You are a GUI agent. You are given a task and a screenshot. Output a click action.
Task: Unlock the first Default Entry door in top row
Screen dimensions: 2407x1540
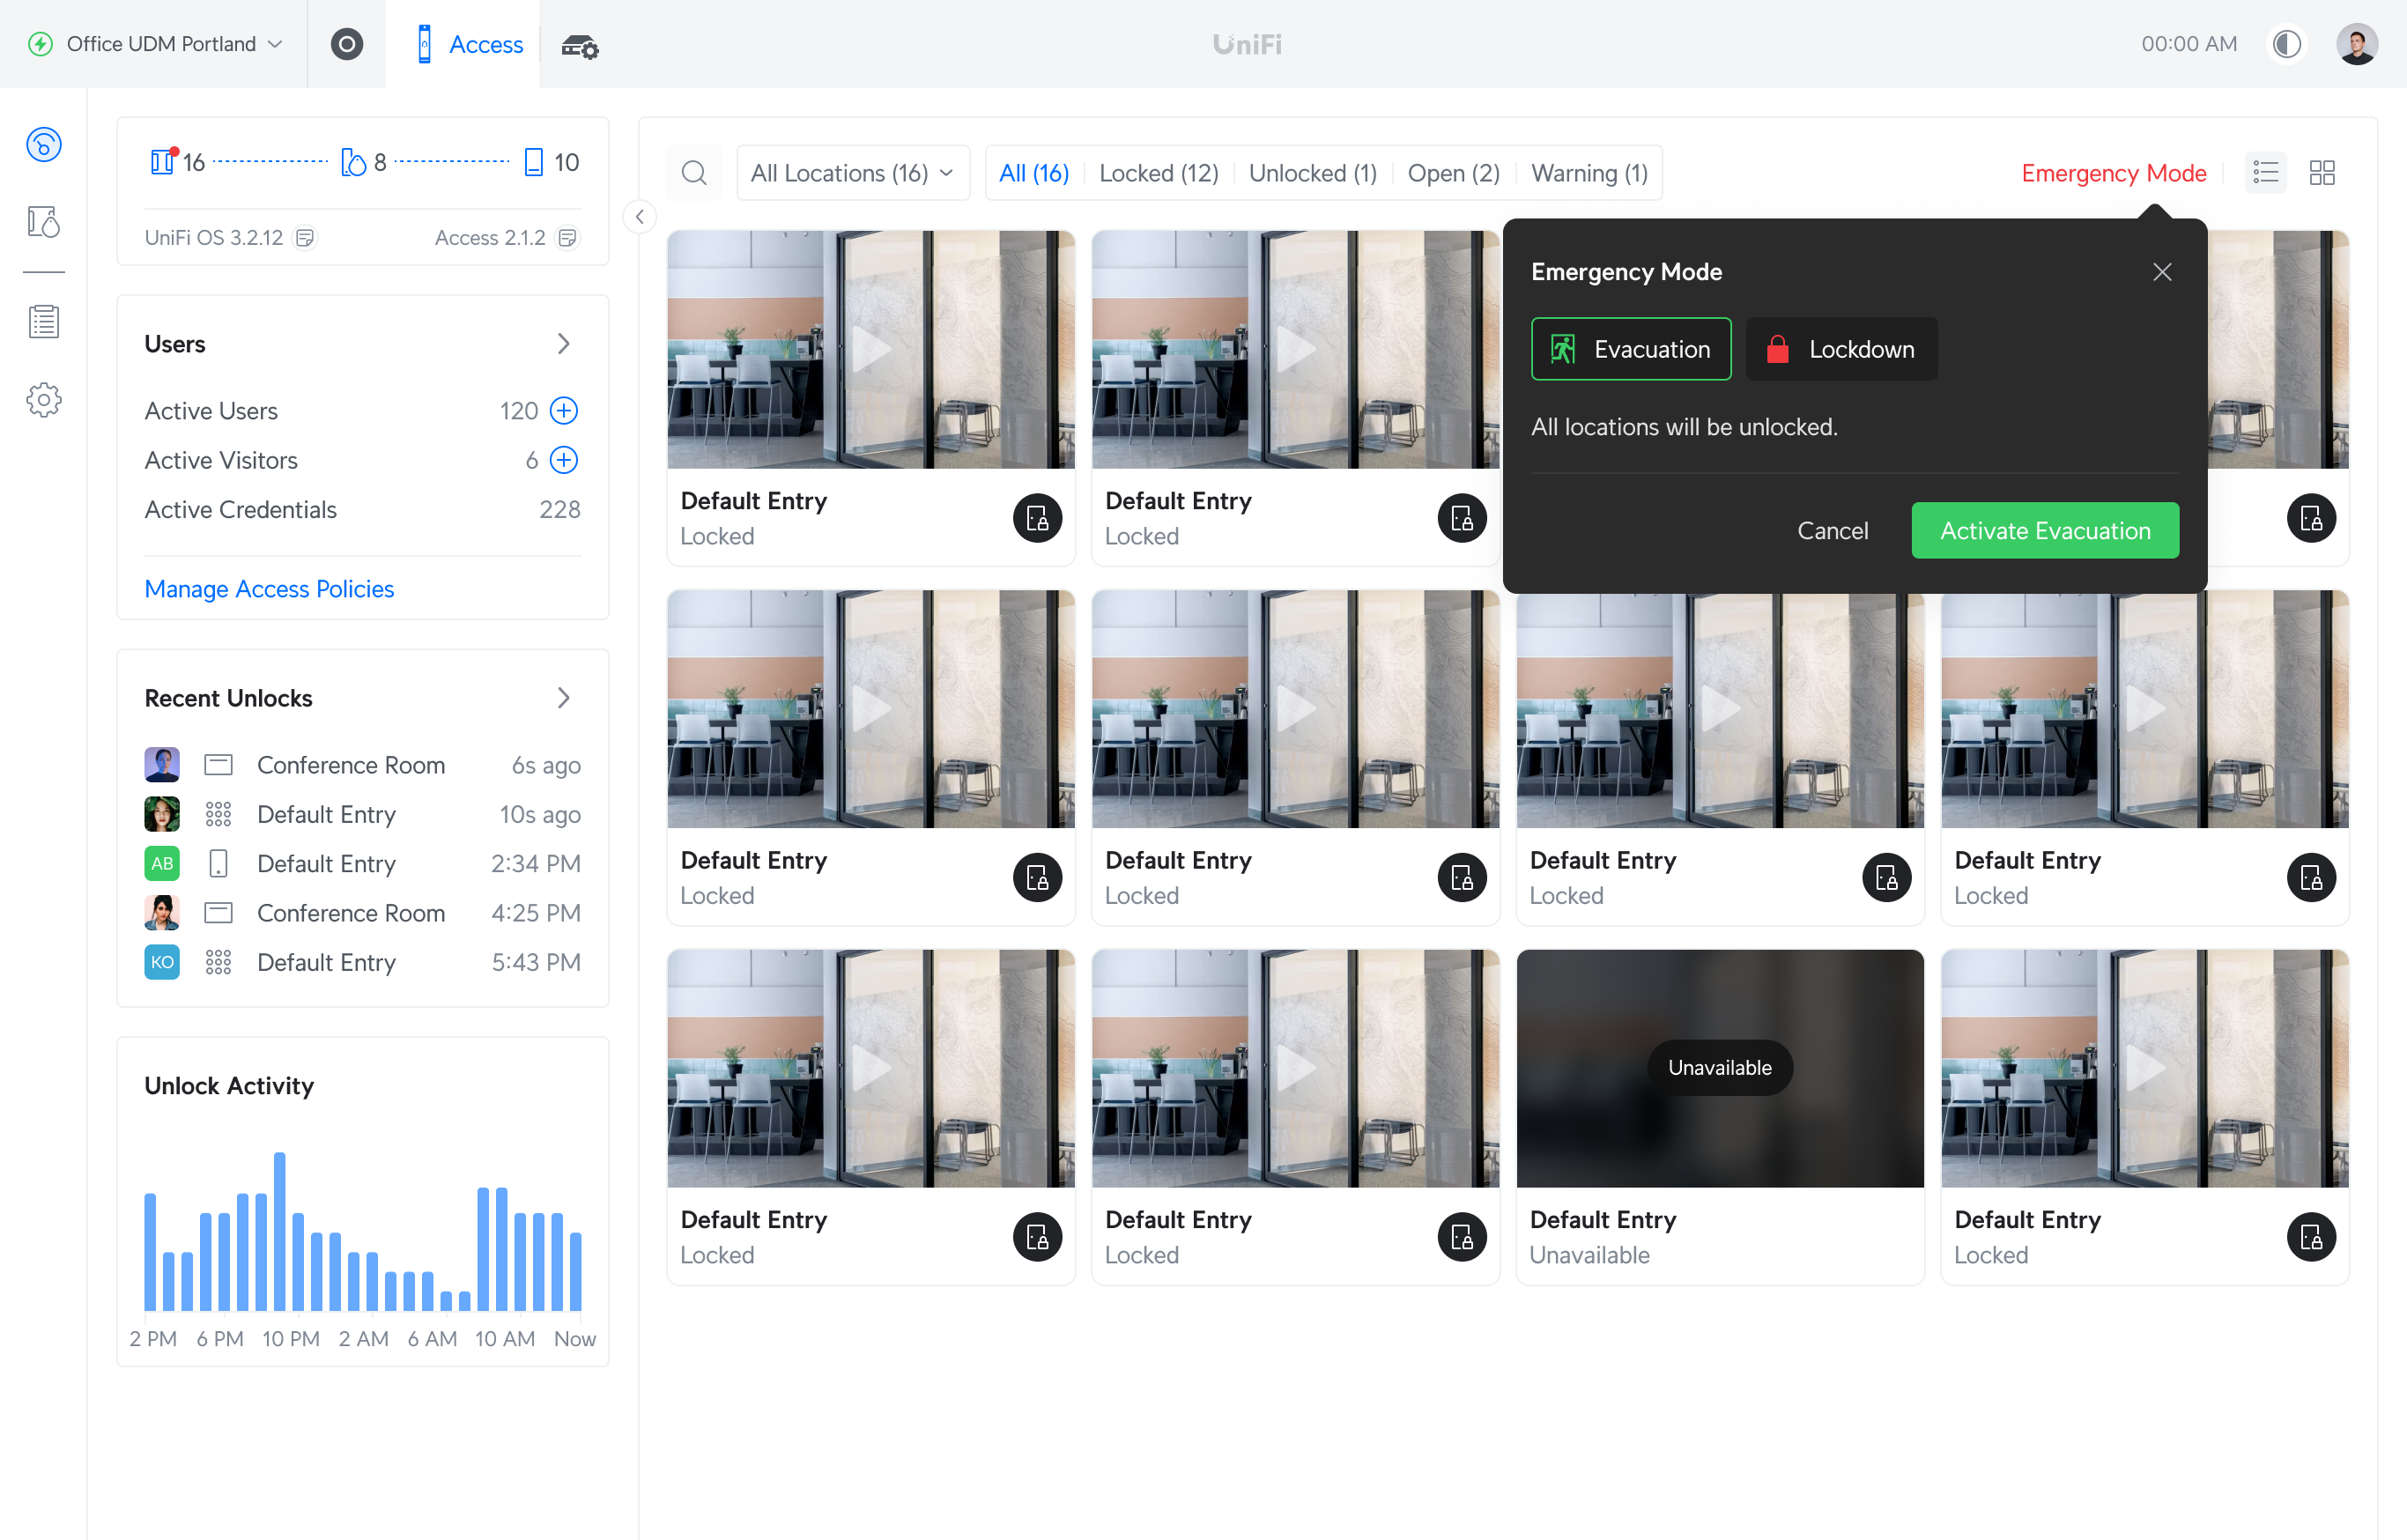click(x=1038, y=518)
